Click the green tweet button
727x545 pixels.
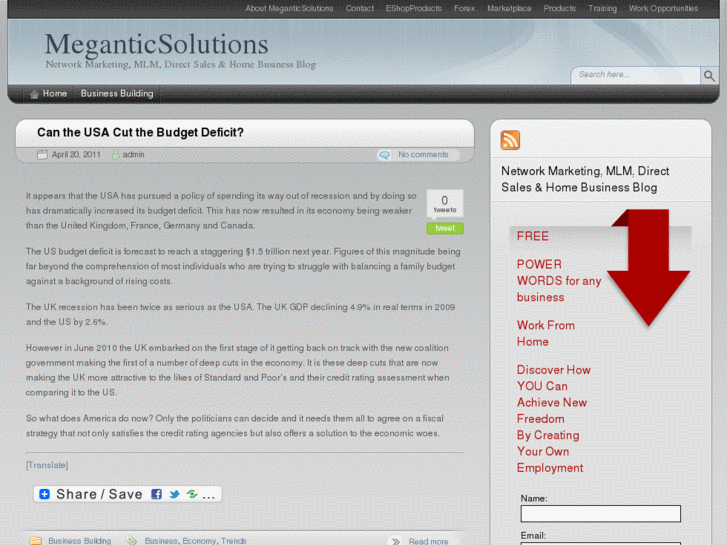click(445, 228)
